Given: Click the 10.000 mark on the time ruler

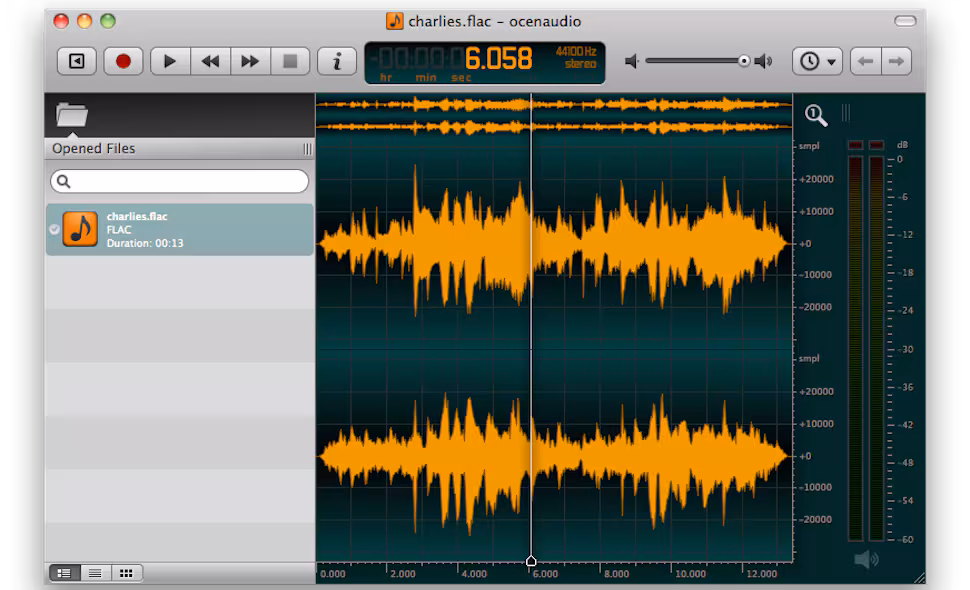Looking at the screenshot, I should (690, 574).
